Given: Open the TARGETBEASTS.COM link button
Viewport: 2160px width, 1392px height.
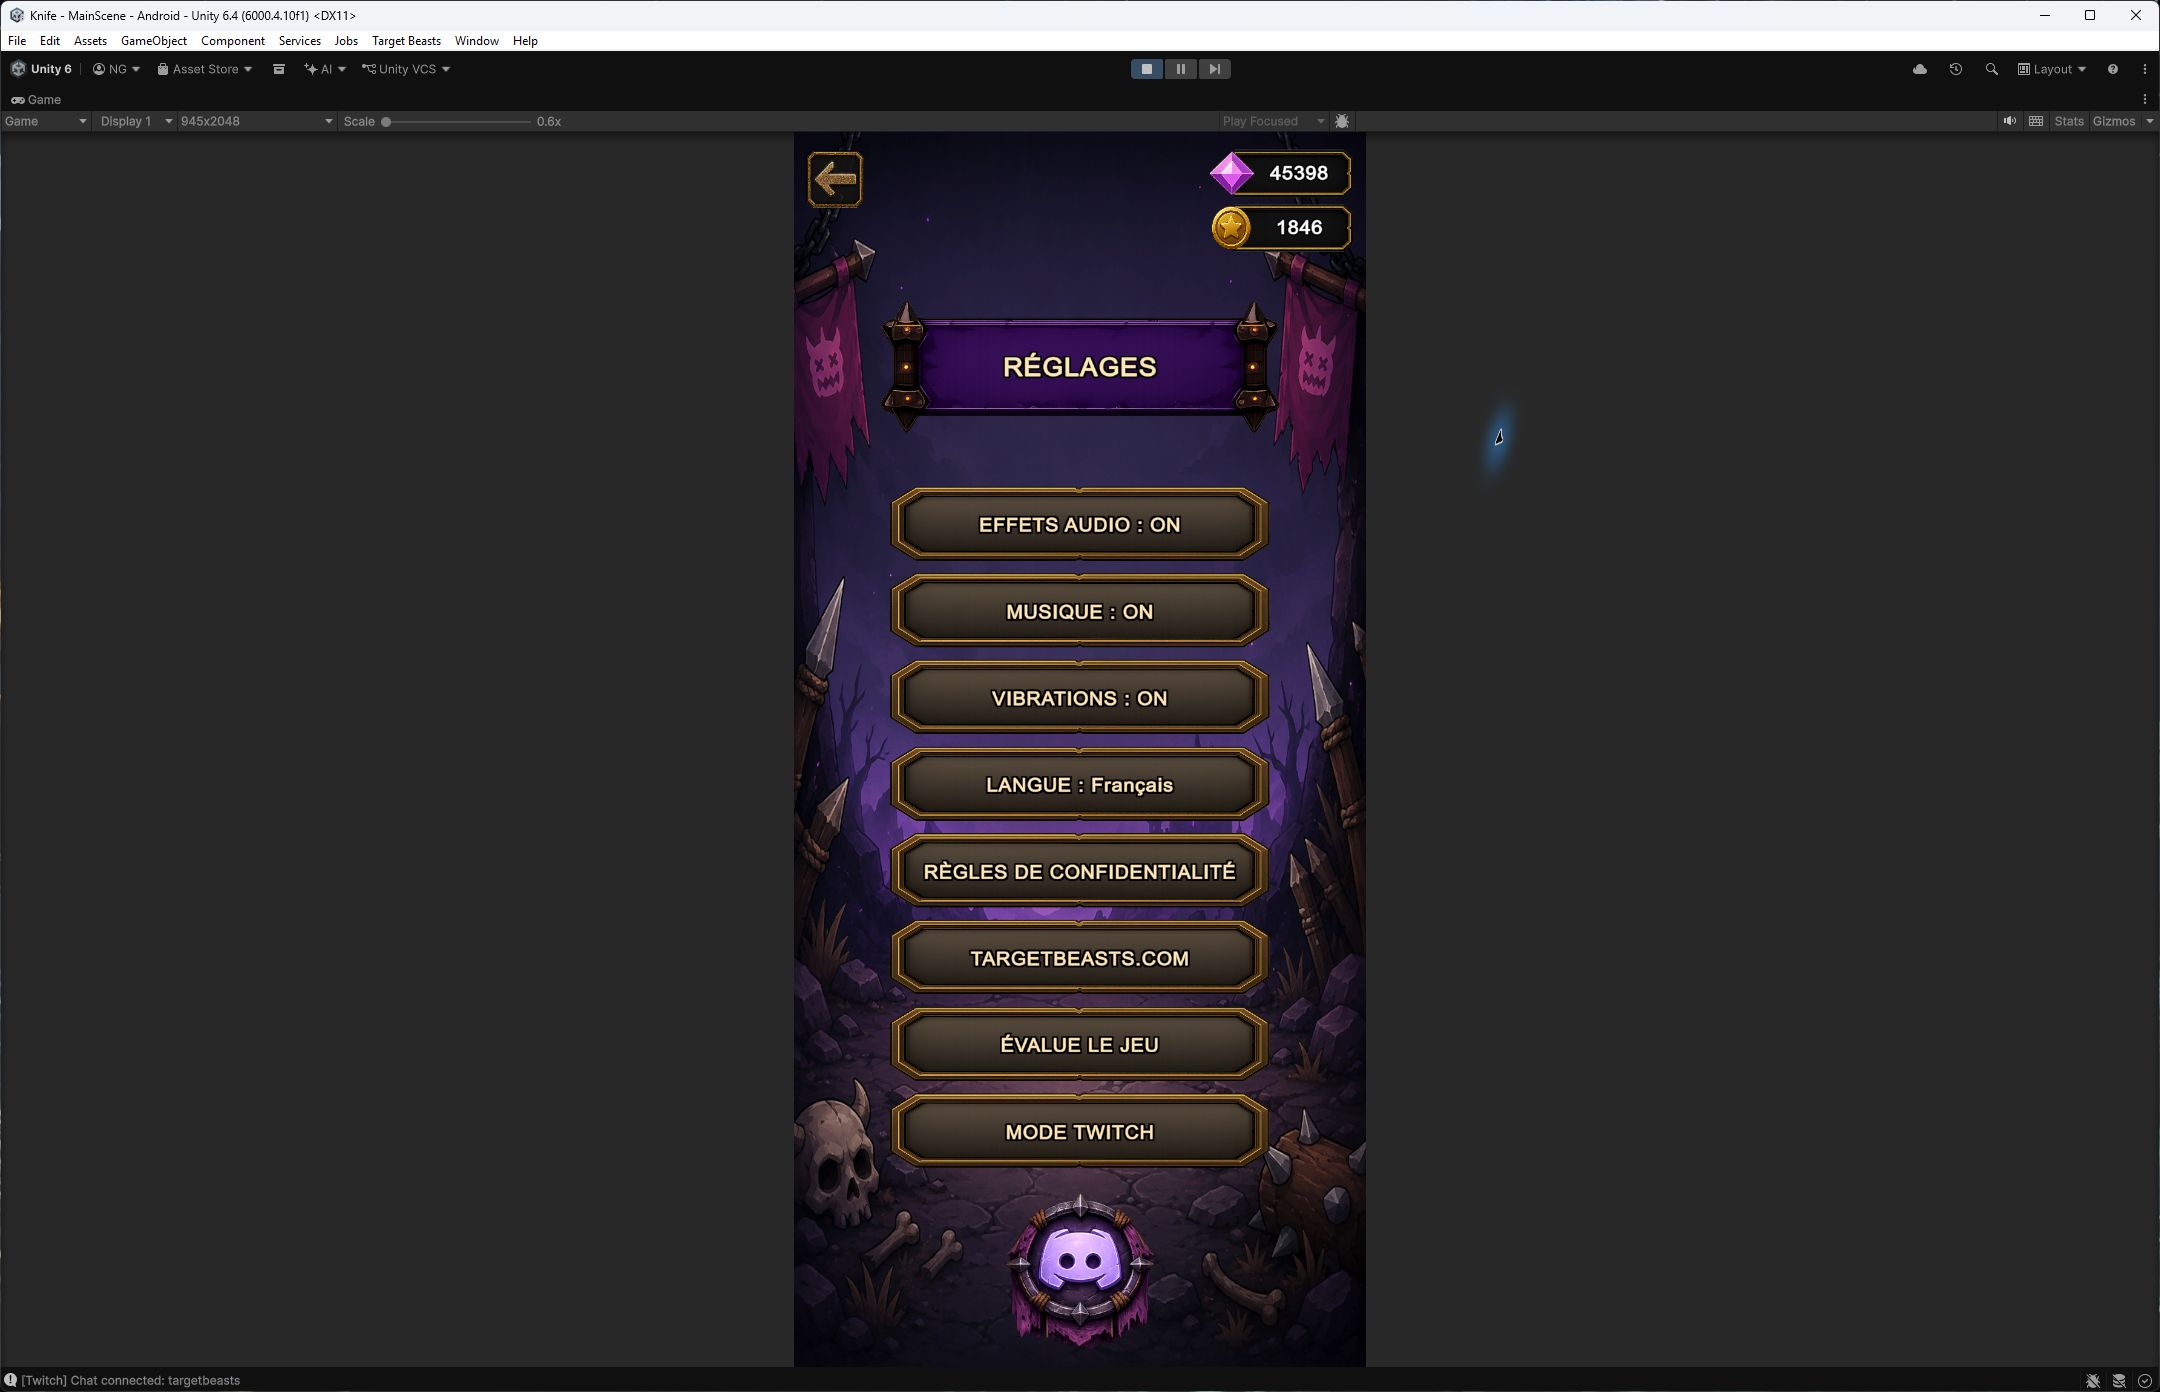Looking at the screenshot, I should (x=1080, y=958).
